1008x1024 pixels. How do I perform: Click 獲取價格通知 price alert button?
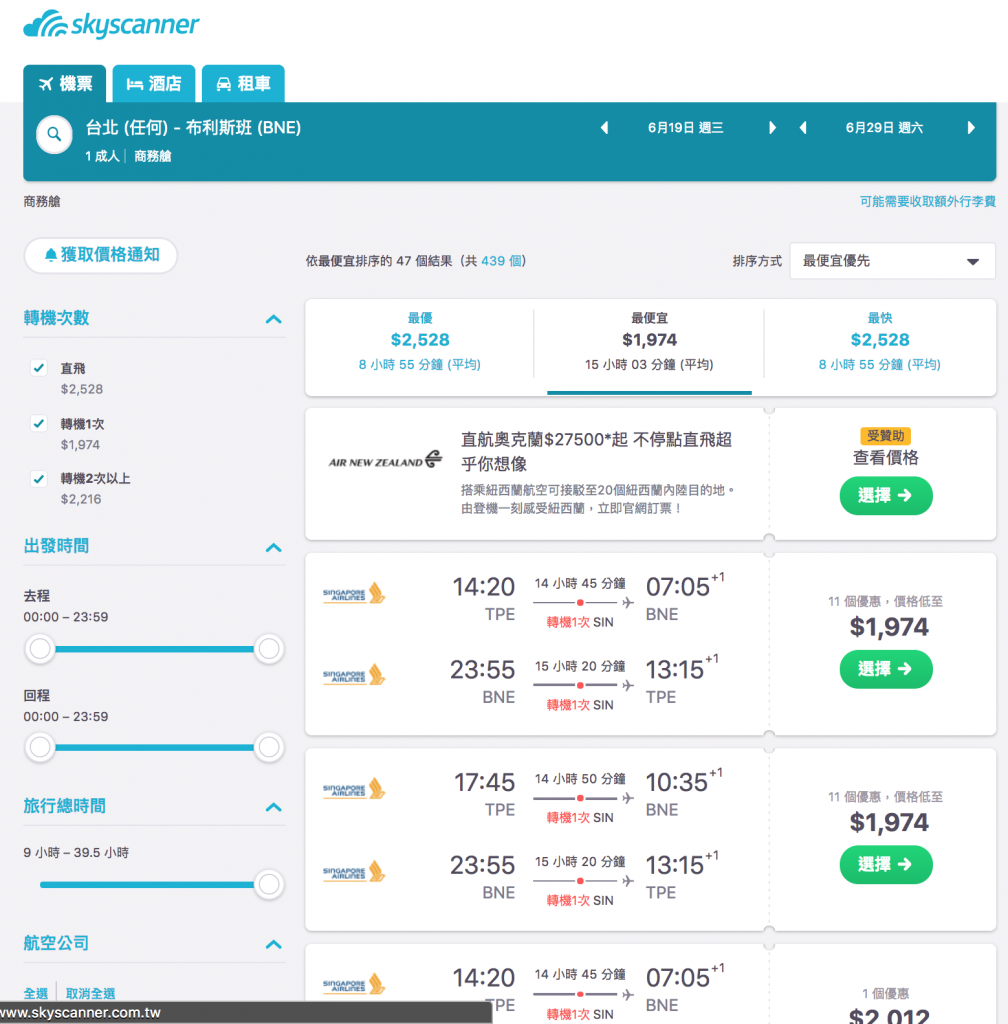point(101,255)
